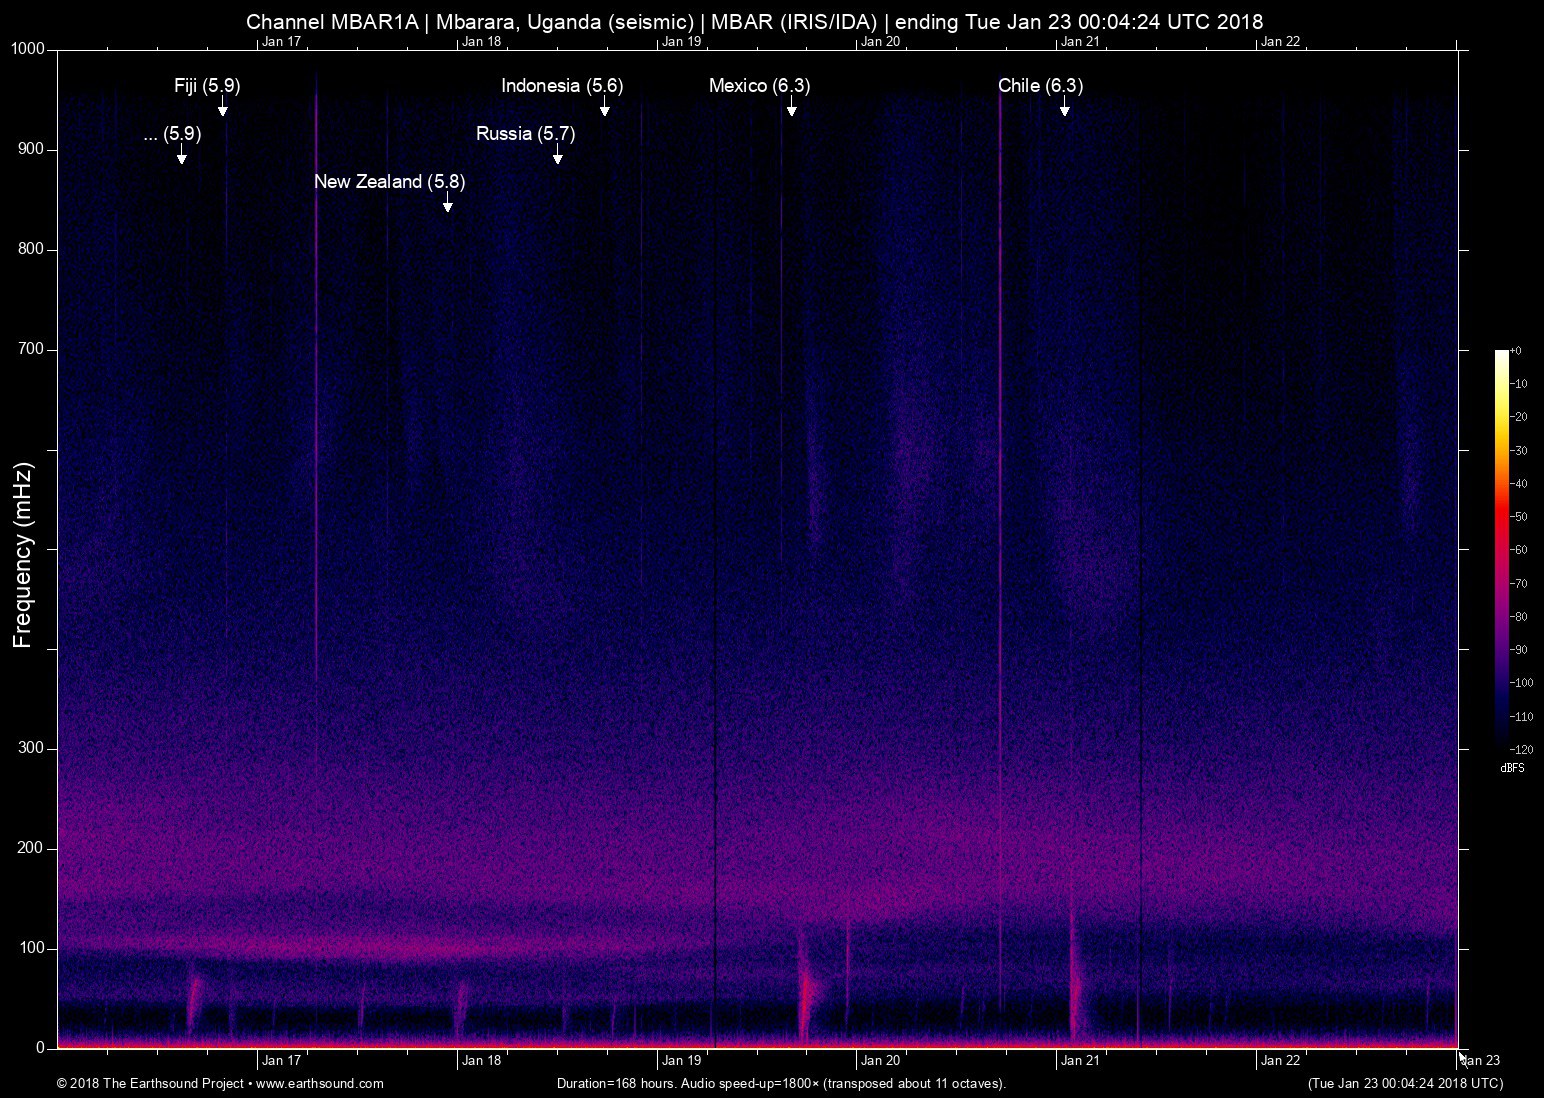Screen dimensions: 1544x1098
Task: Click the 1000 frequency axis tick label
Action: 27,49
